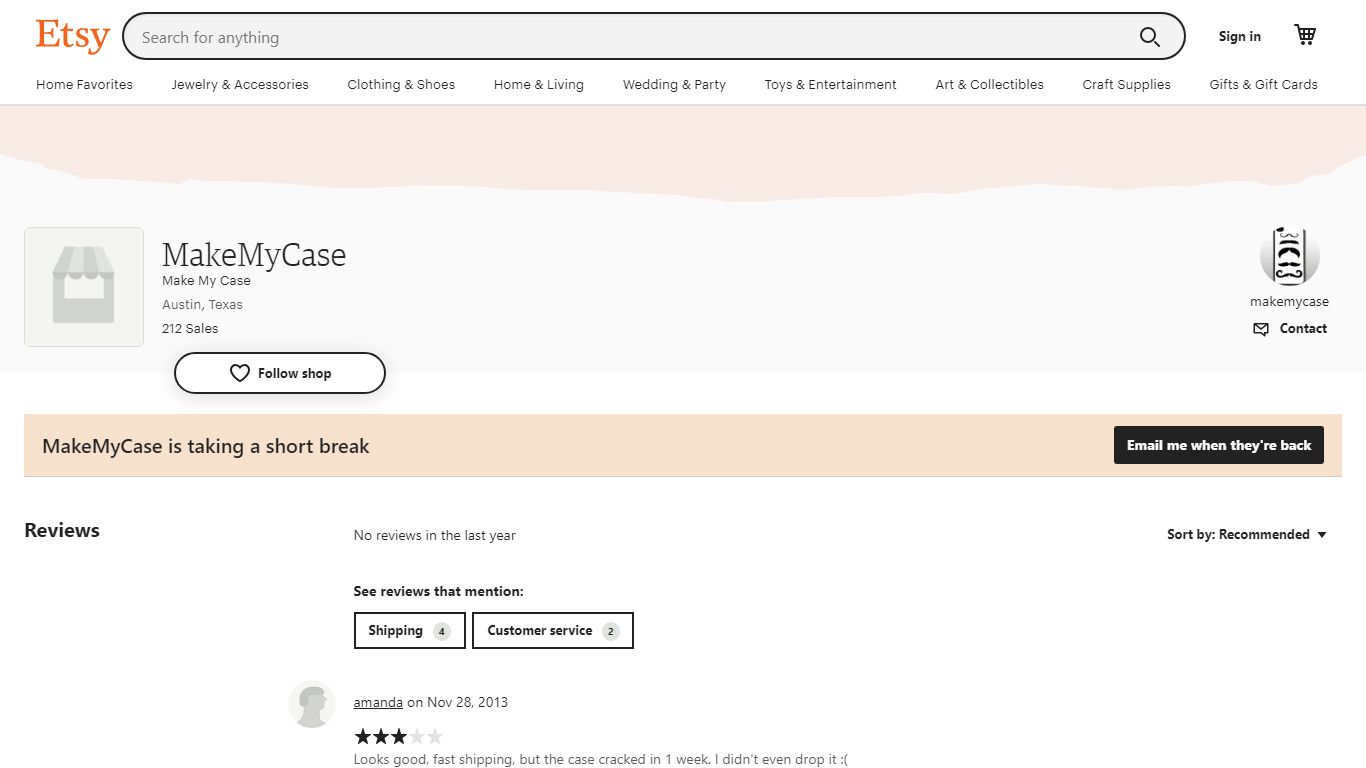Open Craft Supplies category

click(x=1126, y=84)
